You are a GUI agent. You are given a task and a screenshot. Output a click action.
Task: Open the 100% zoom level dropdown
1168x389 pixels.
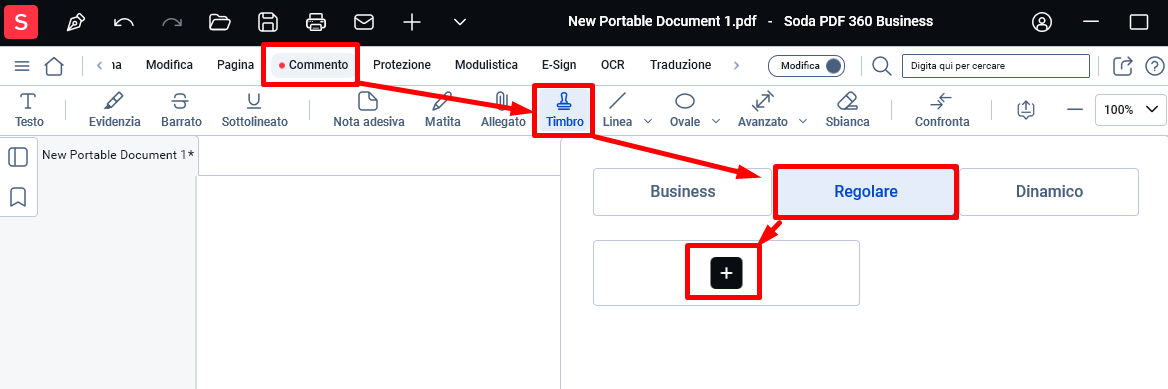[1130, 110]
